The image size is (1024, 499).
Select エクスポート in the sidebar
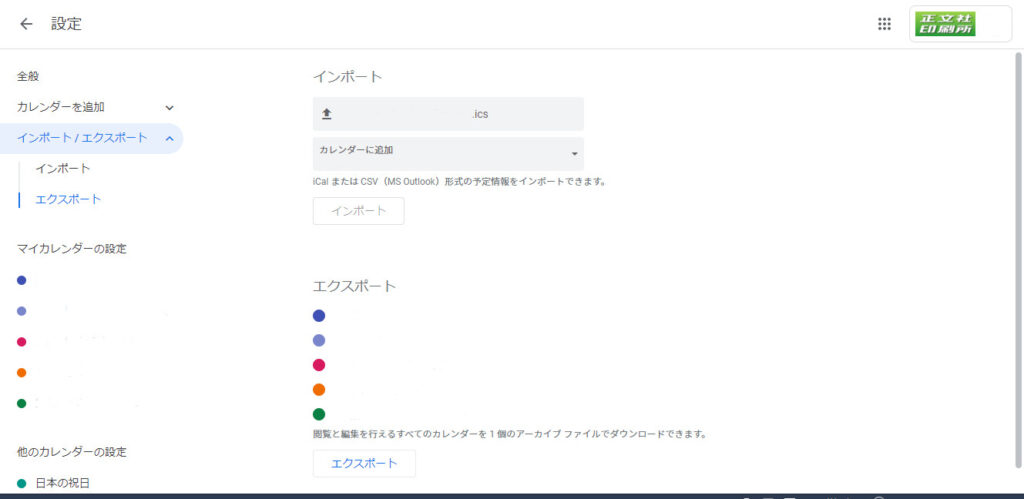[x=68, y=199]
